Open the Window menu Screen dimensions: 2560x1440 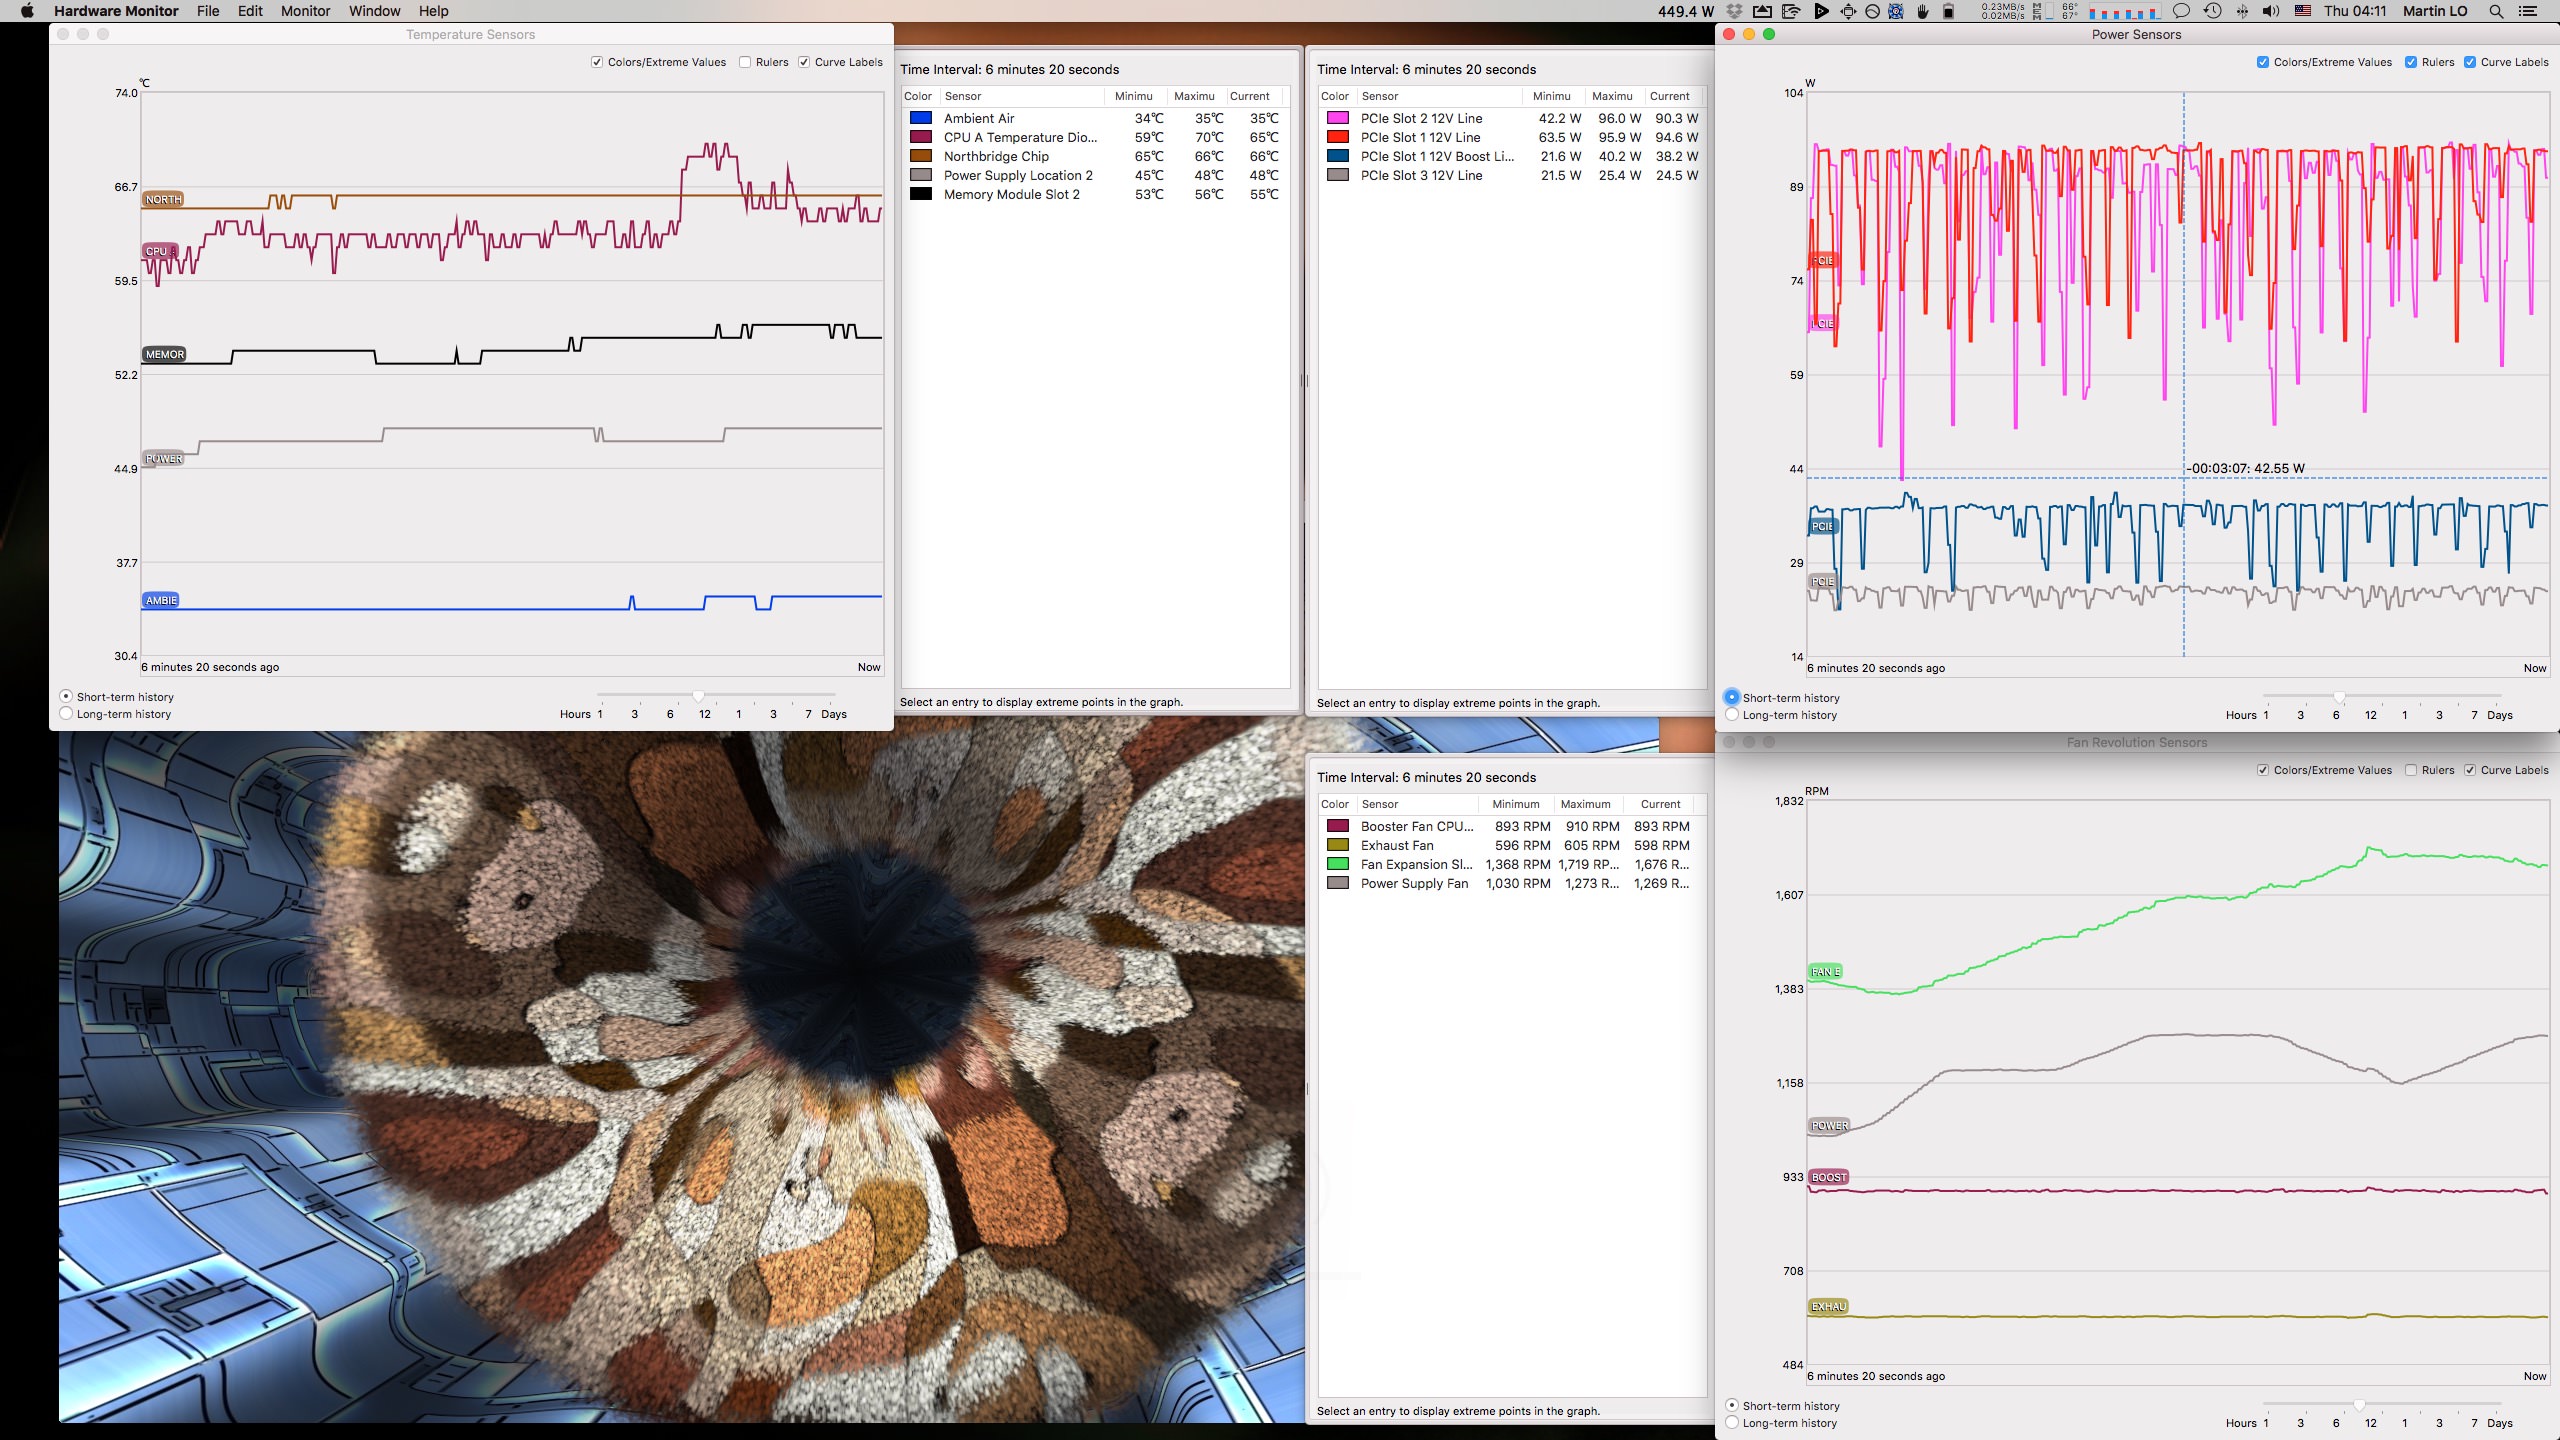click(374, 11)
